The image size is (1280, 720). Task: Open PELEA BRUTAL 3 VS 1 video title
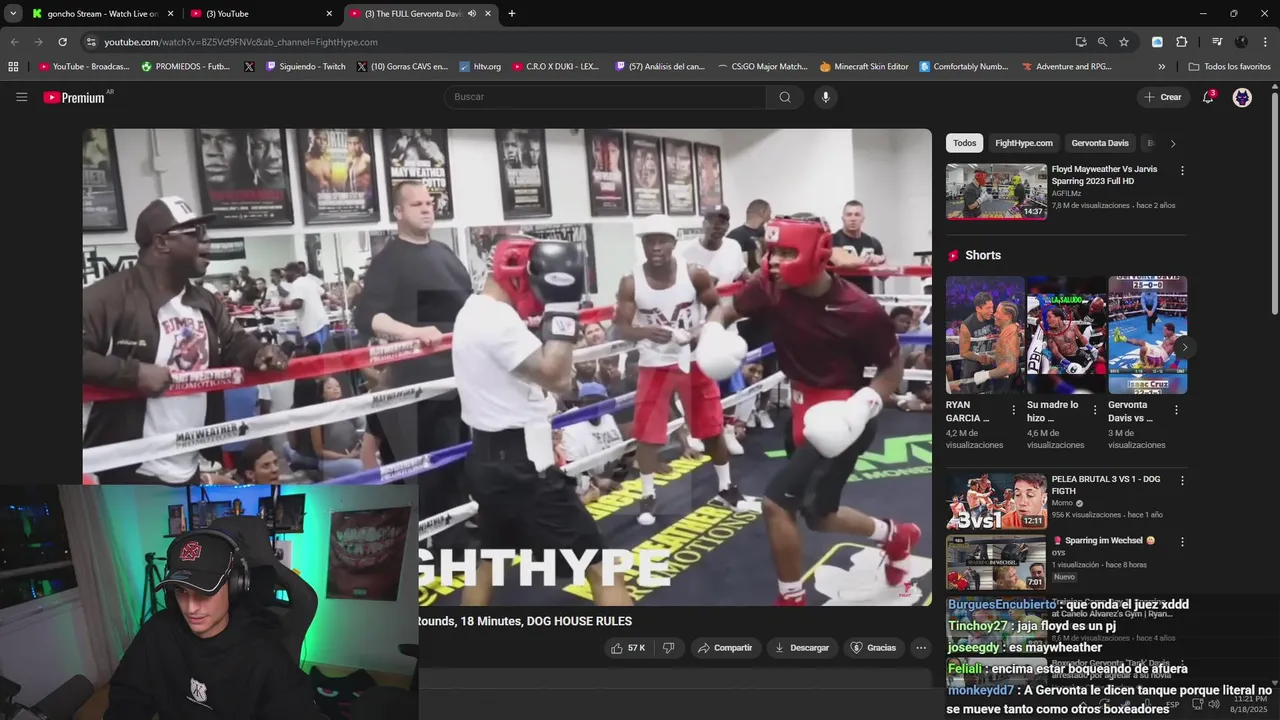1106,485
